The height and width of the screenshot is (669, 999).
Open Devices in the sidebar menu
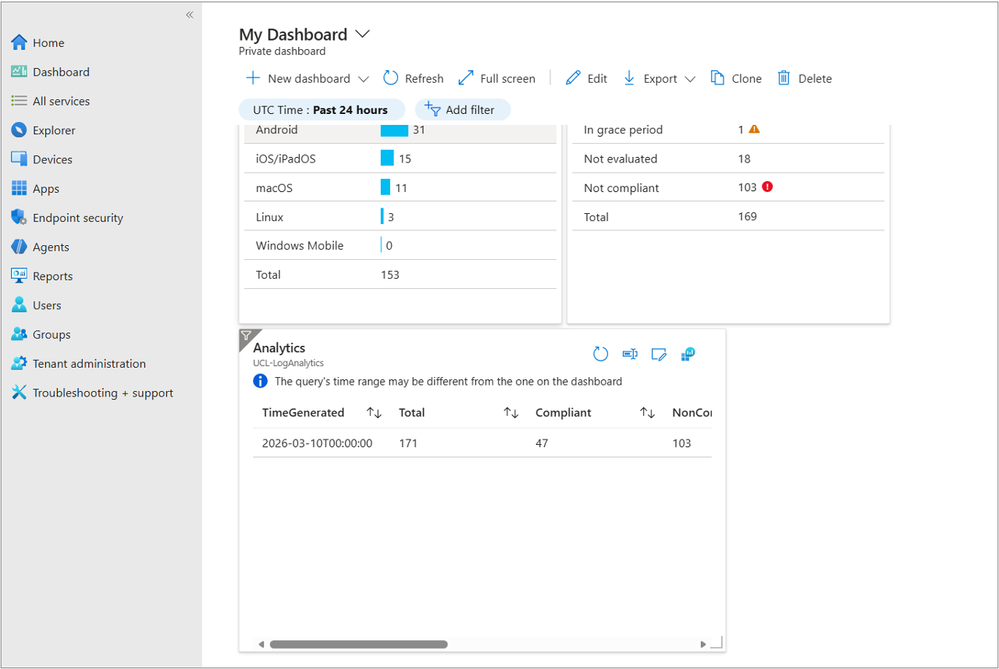click(52, 159)
